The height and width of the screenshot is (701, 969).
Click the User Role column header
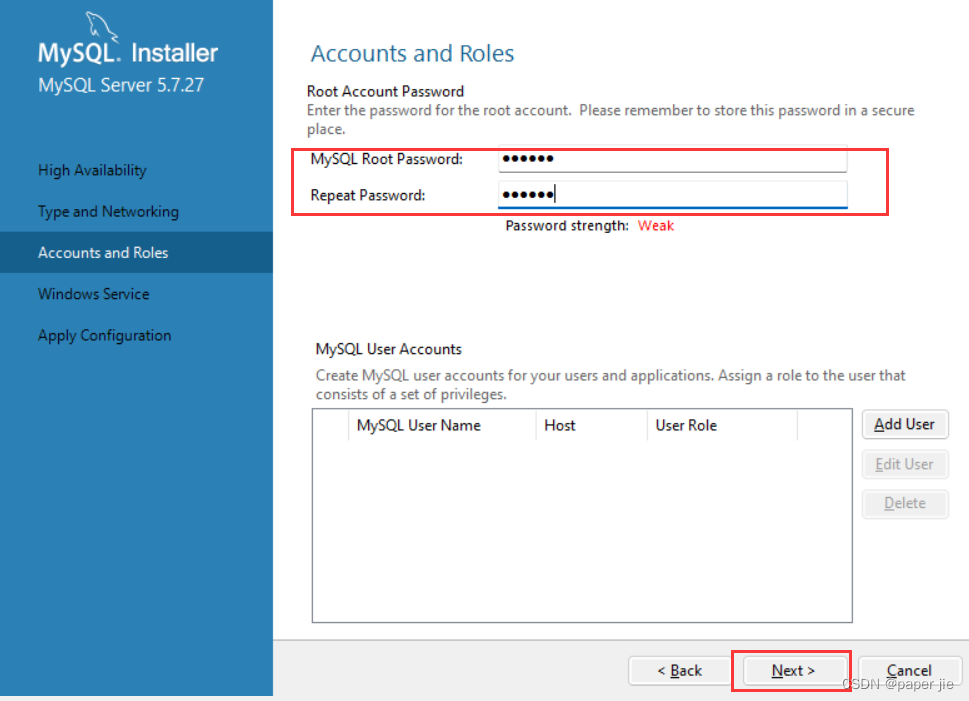[722, 425]
